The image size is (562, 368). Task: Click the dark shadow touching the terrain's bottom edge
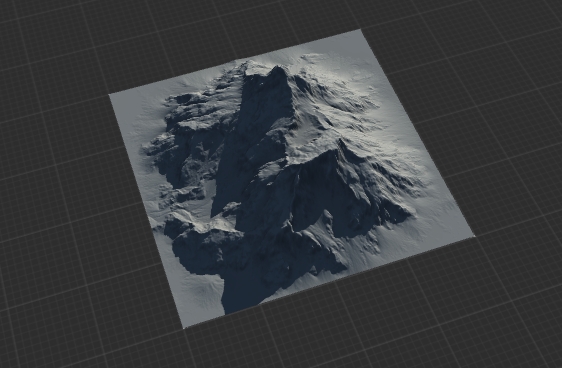[x=244, y=294]
